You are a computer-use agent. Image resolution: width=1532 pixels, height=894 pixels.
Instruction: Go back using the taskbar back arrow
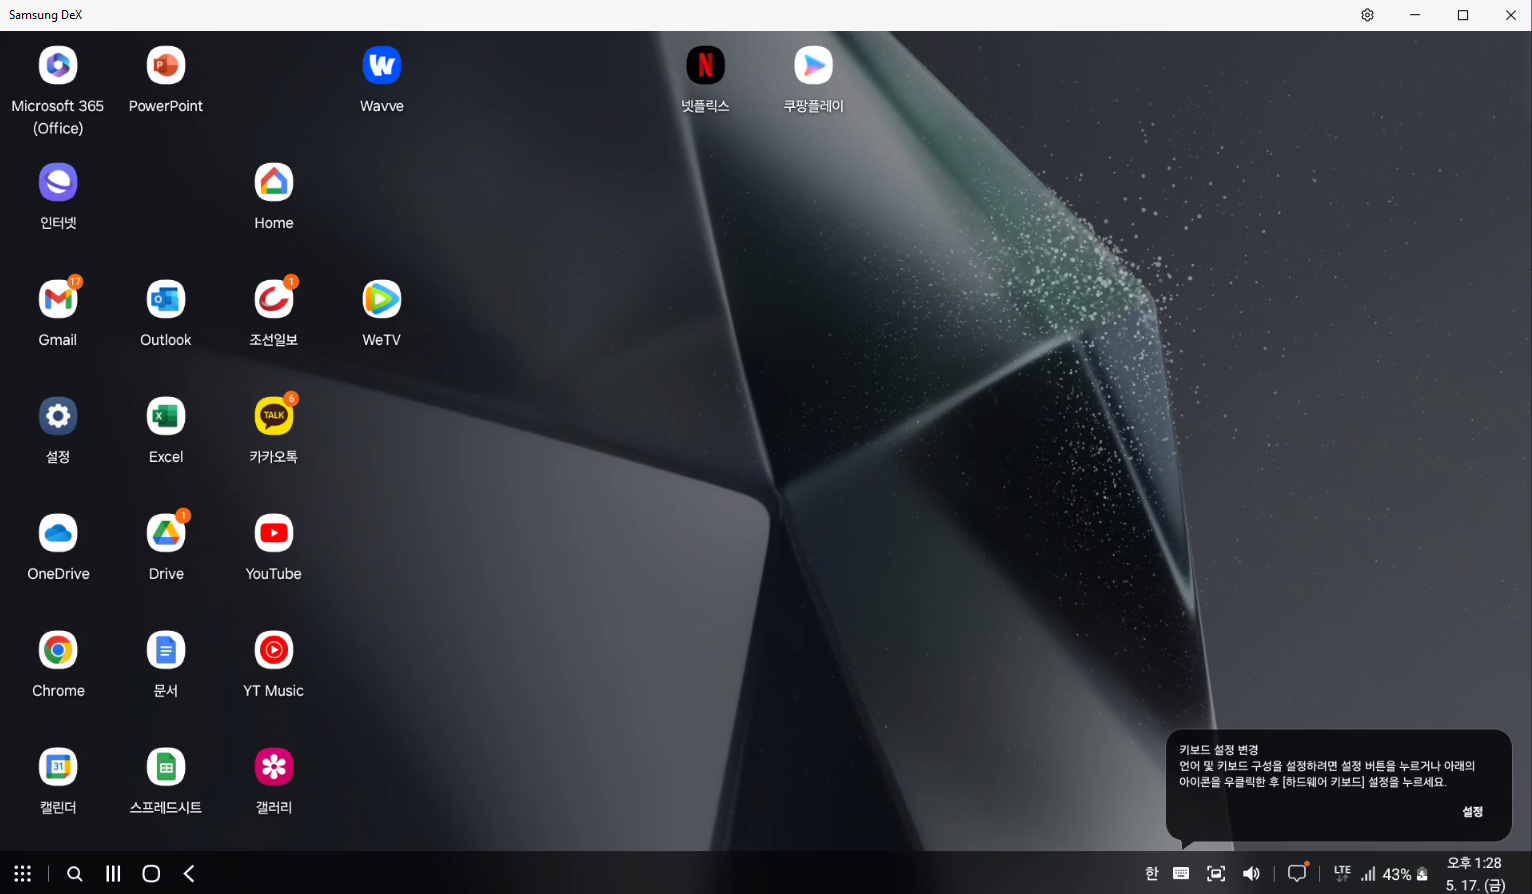[189, 874]
